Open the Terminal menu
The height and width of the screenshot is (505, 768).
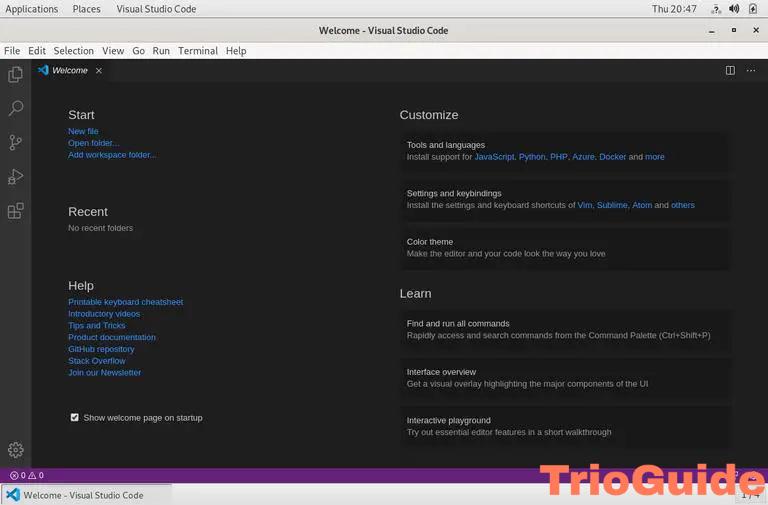click(198, 51)
